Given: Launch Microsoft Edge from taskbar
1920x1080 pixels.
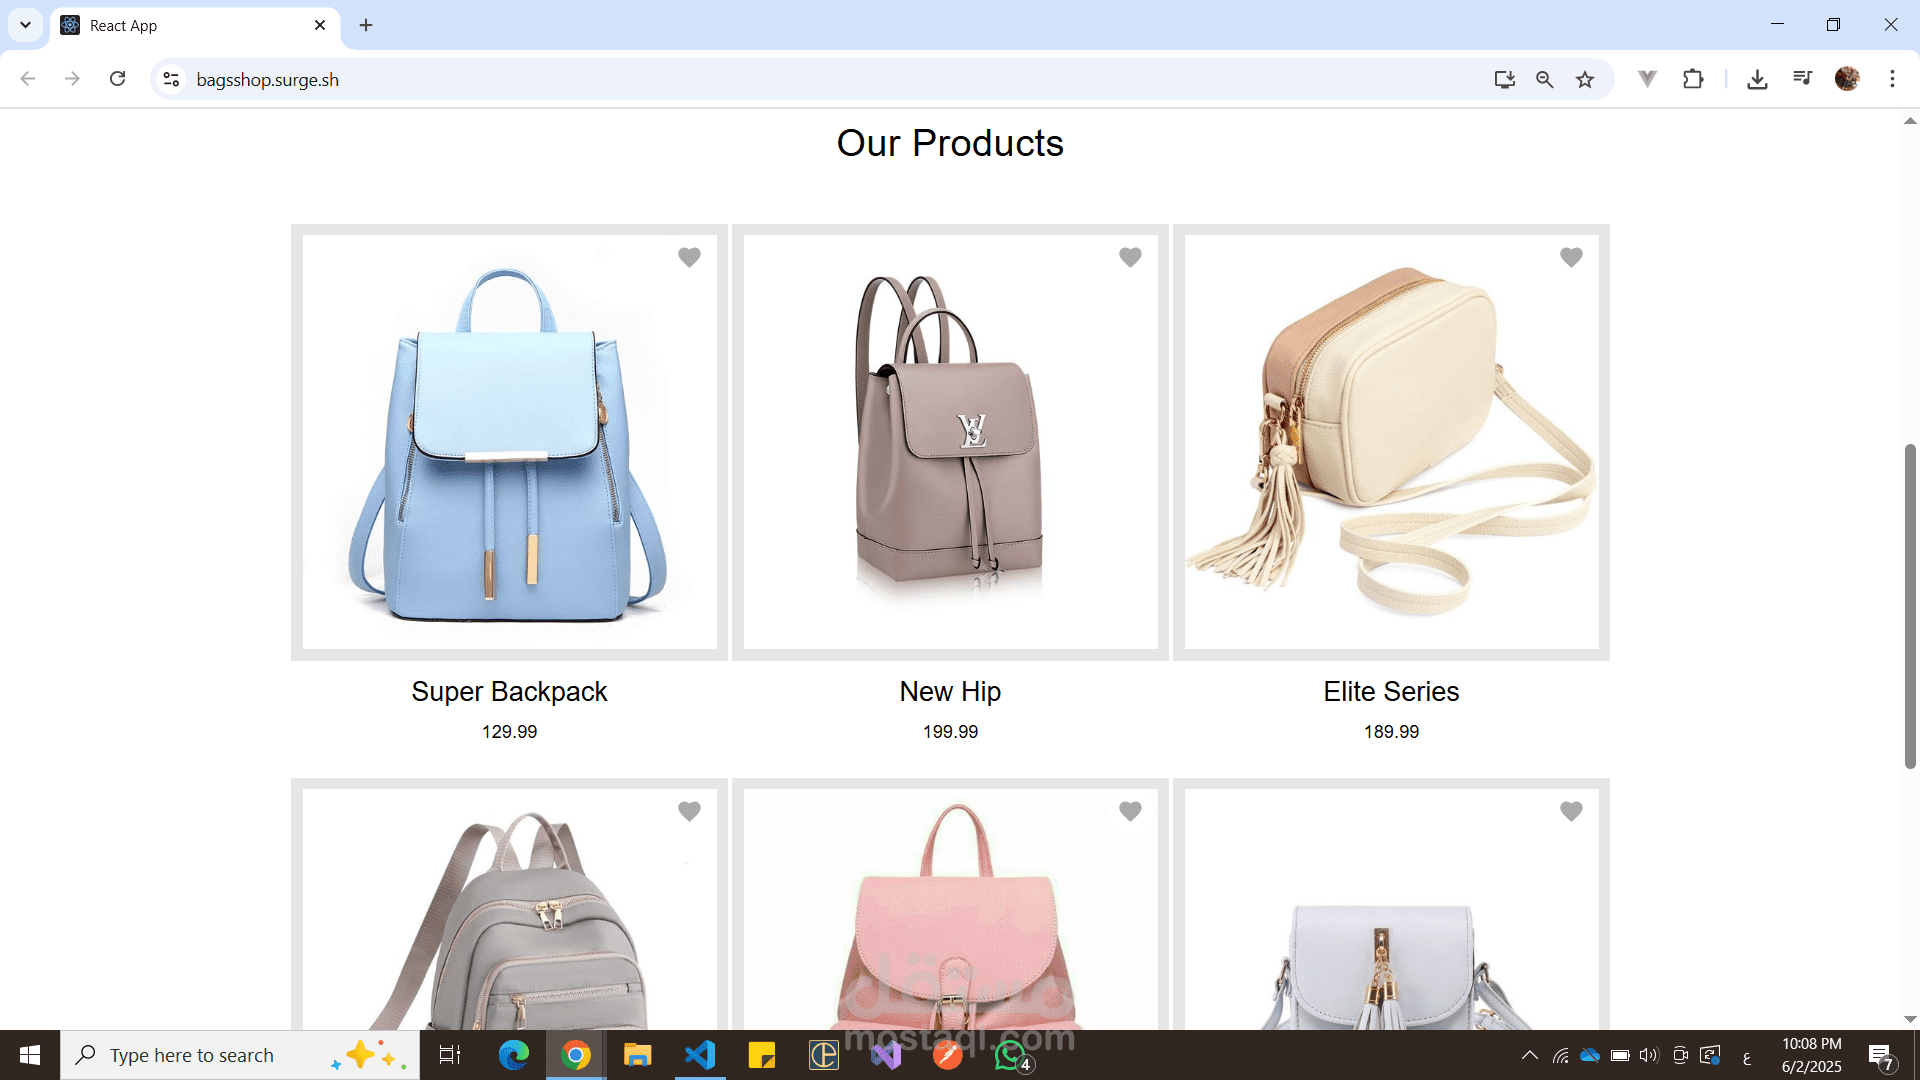Looking at the screenshot, I should (x=514, y=1055).
